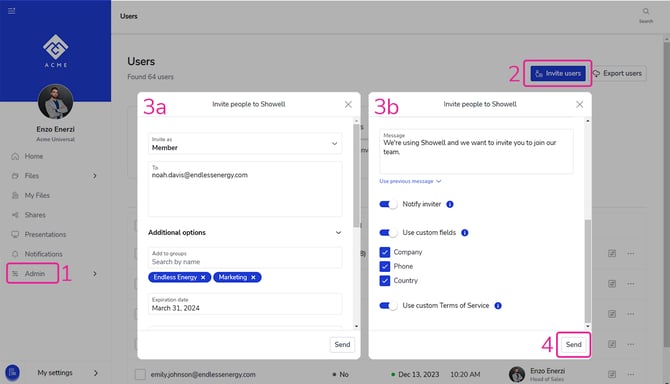Image resolution: width=670 pixels, height=384 pixels.
Task: Uncheck the Company checkbox
Action: tap(385, 252)
